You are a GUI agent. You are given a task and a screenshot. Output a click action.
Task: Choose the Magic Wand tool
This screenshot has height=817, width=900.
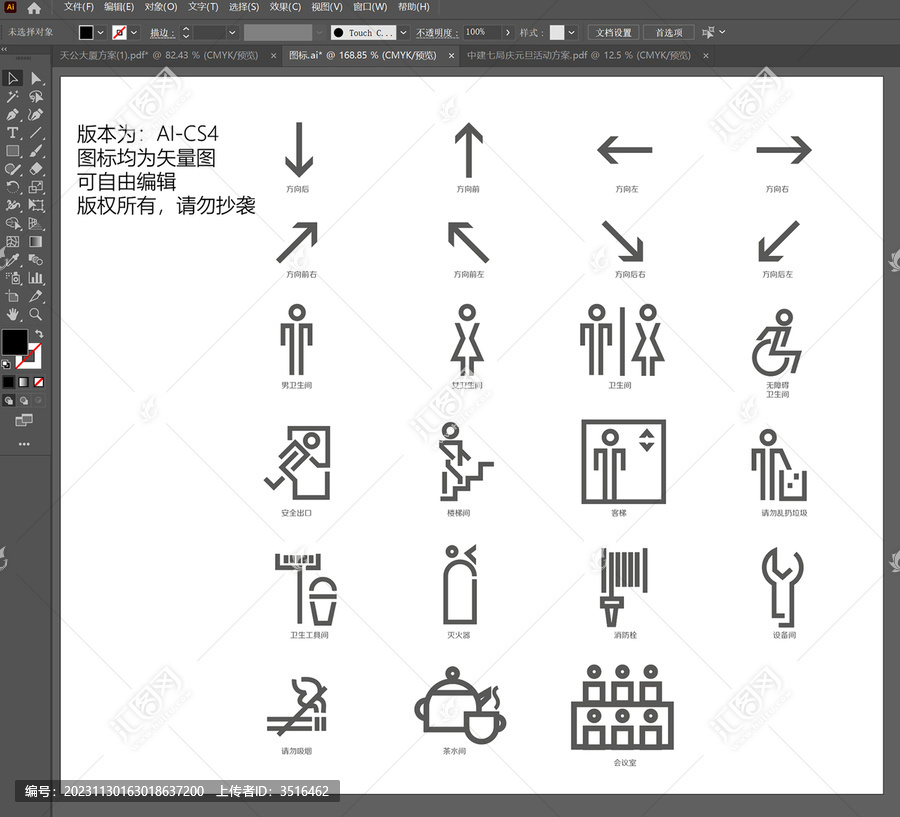[13, 96]
